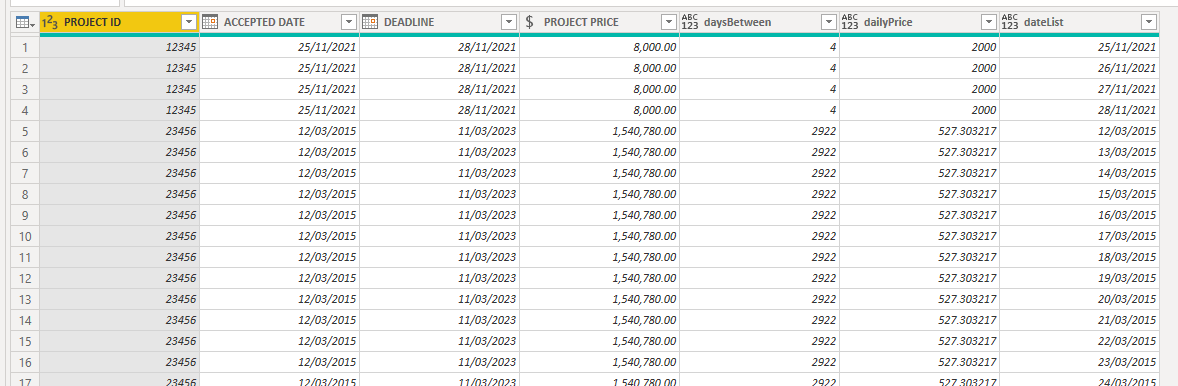Click dateList cell 23/03/2015

1080,363
